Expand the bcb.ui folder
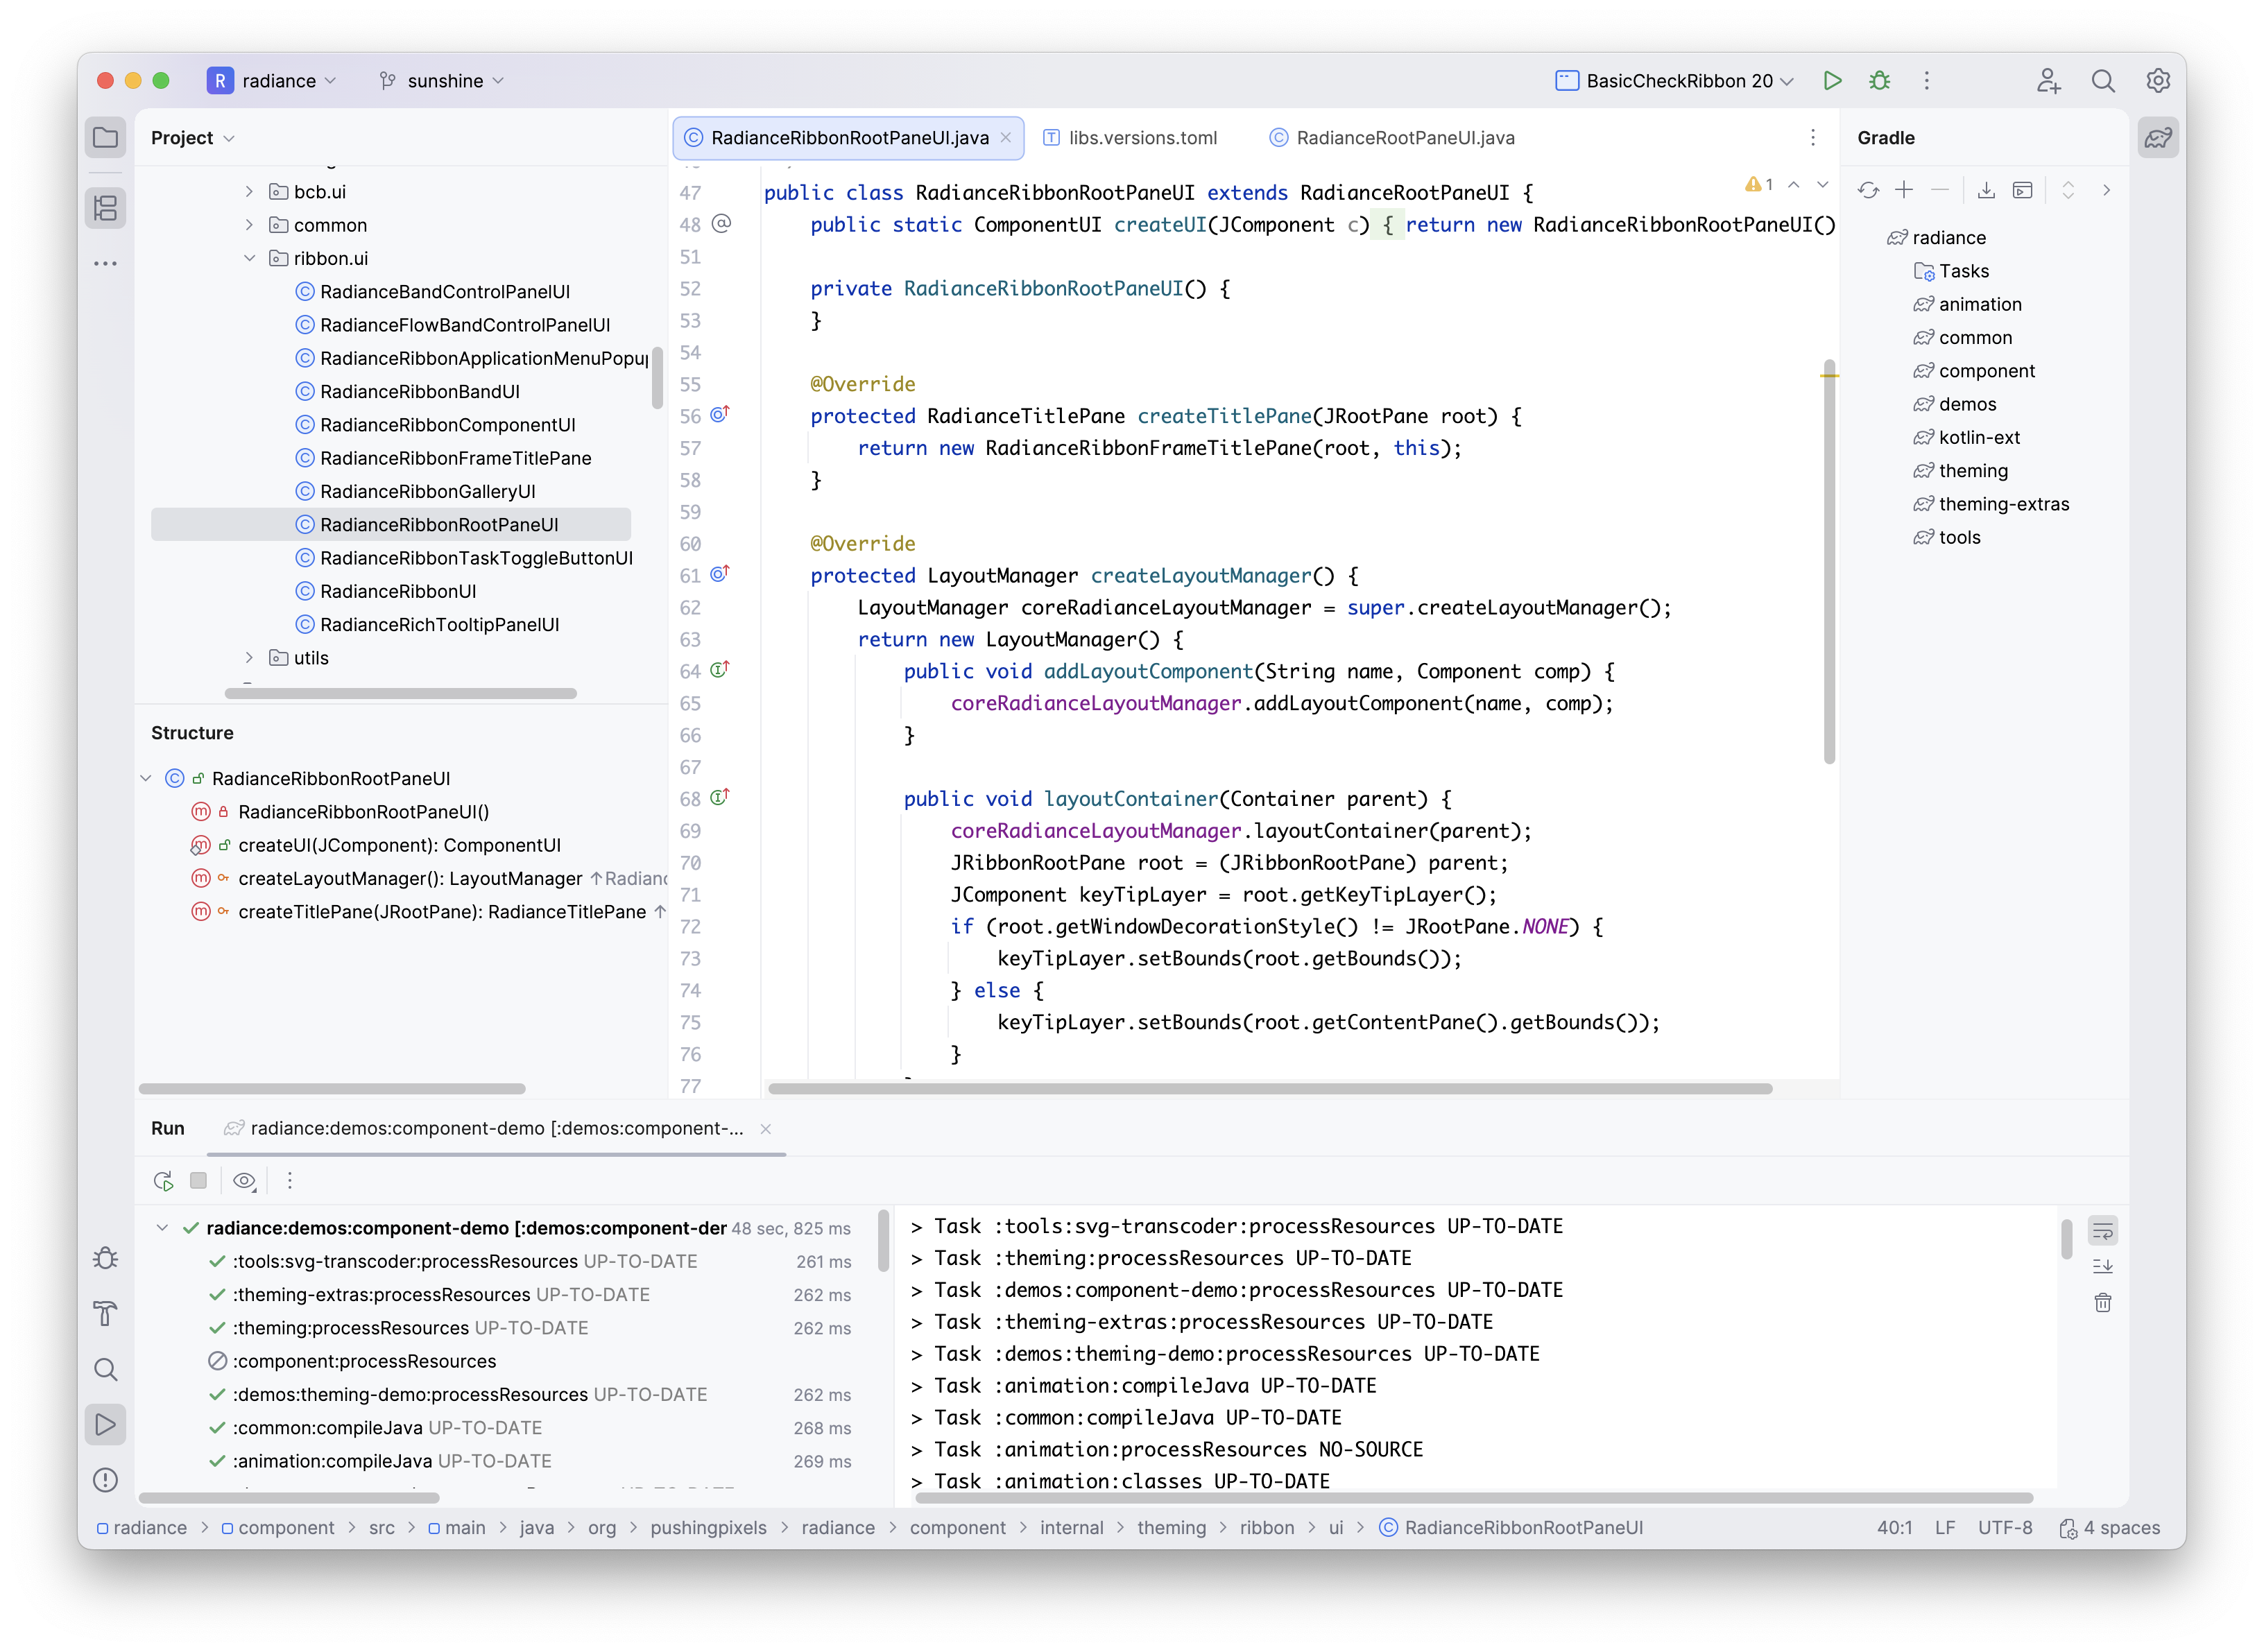 pyautogui.click(x=249, y=192)
